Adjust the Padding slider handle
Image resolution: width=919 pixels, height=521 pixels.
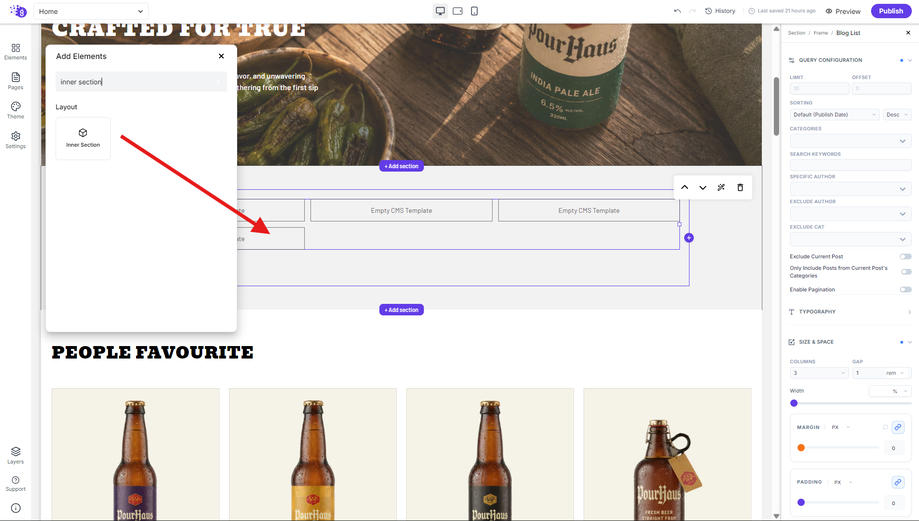(x=801, y=502)
